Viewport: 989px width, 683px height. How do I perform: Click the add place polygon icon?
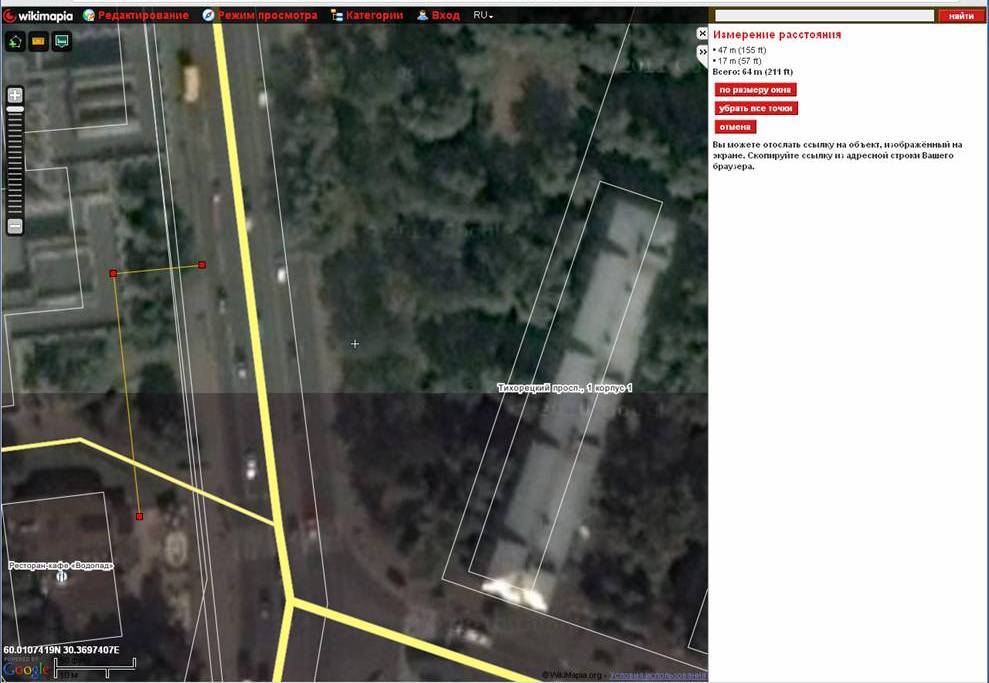point(15,42)
